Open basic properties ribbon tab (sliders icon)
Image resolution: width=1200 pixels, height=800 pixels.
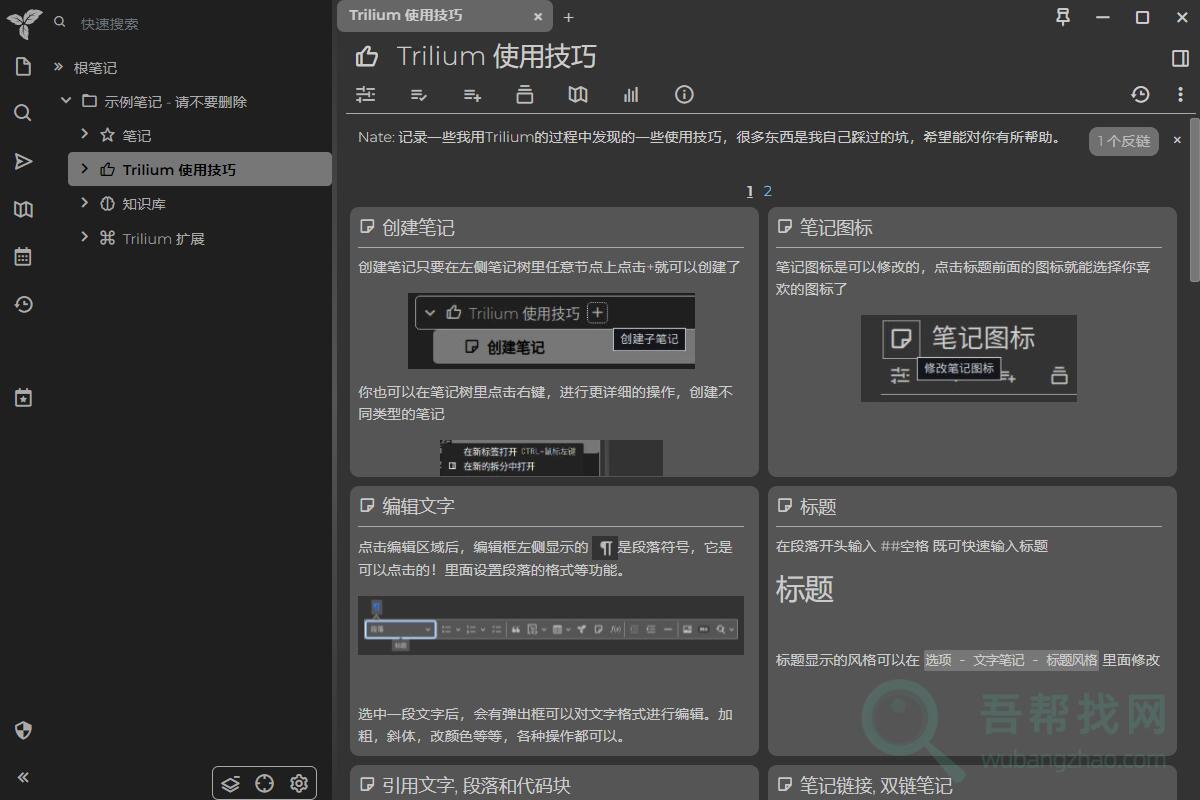366,94
